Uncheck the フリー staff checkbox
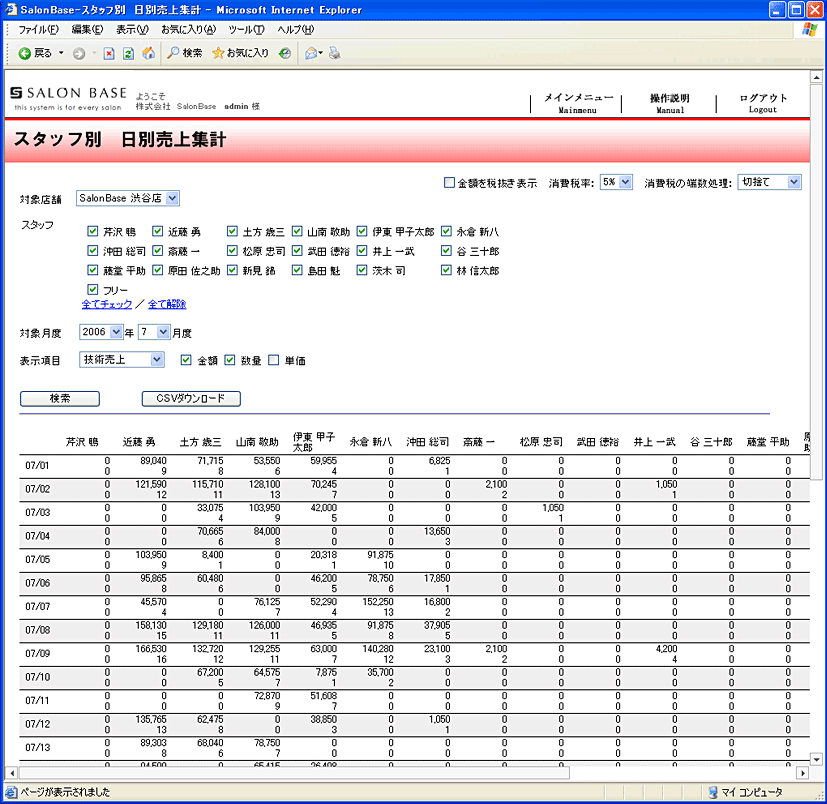 (92, 290)
